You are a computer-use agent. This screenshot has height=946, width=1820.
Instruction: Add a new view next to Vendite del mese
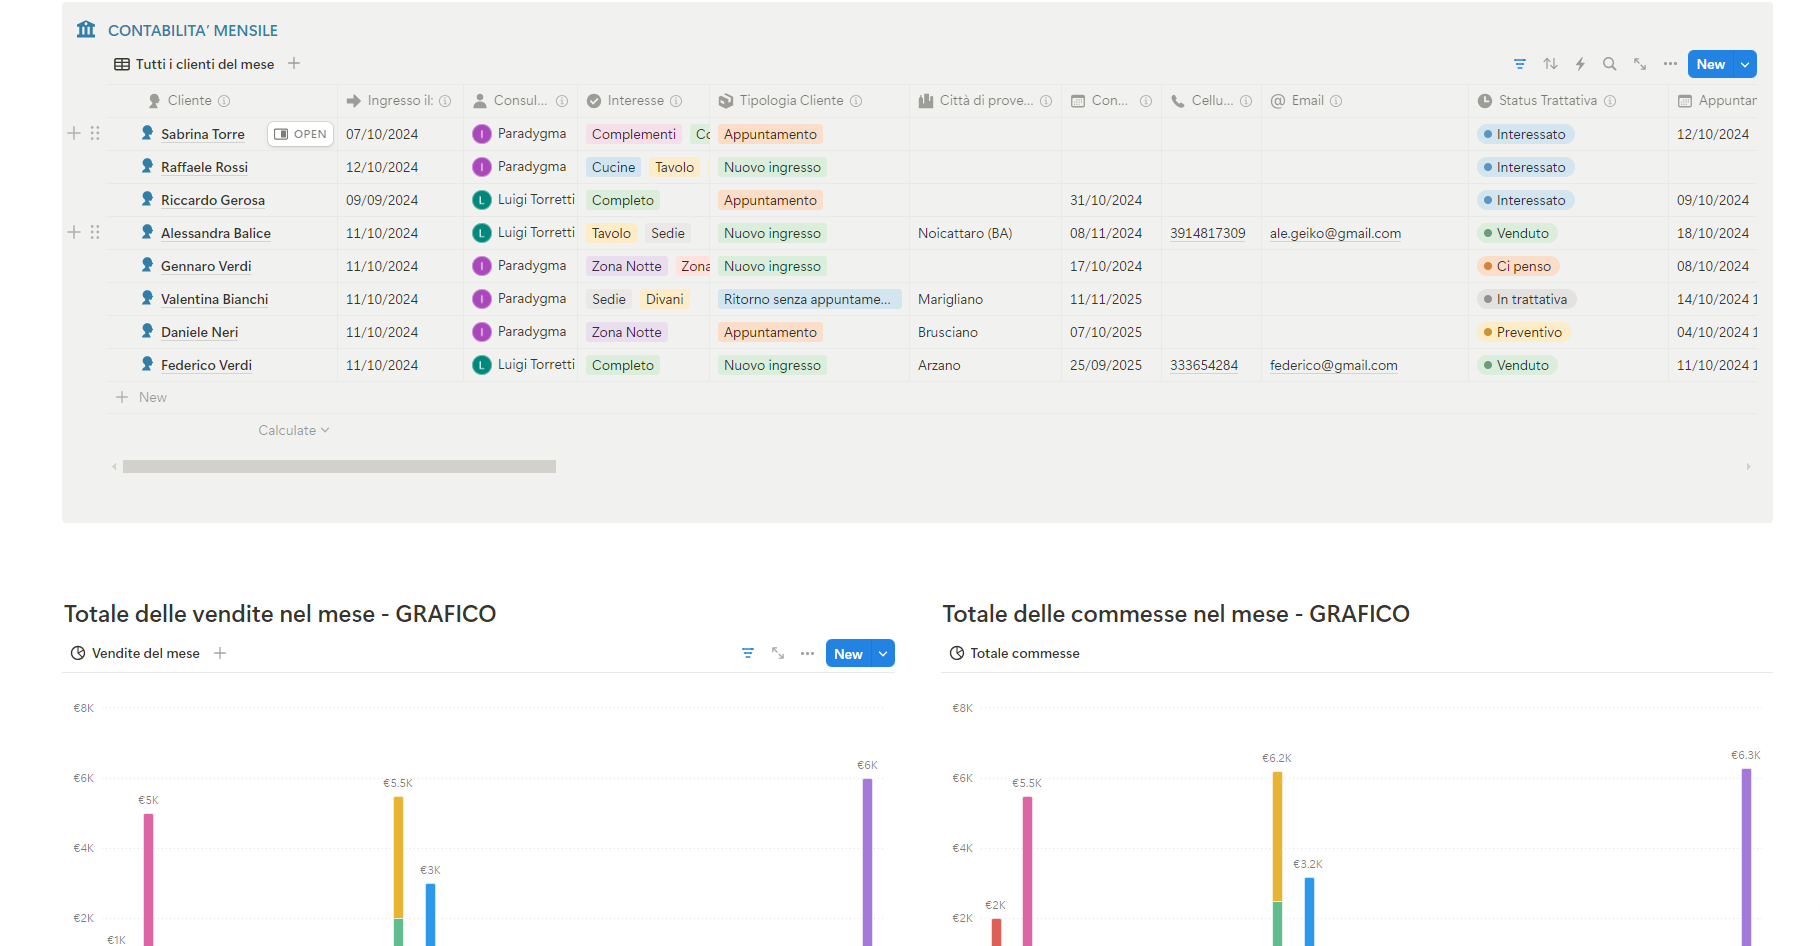[x=220, y=653]
